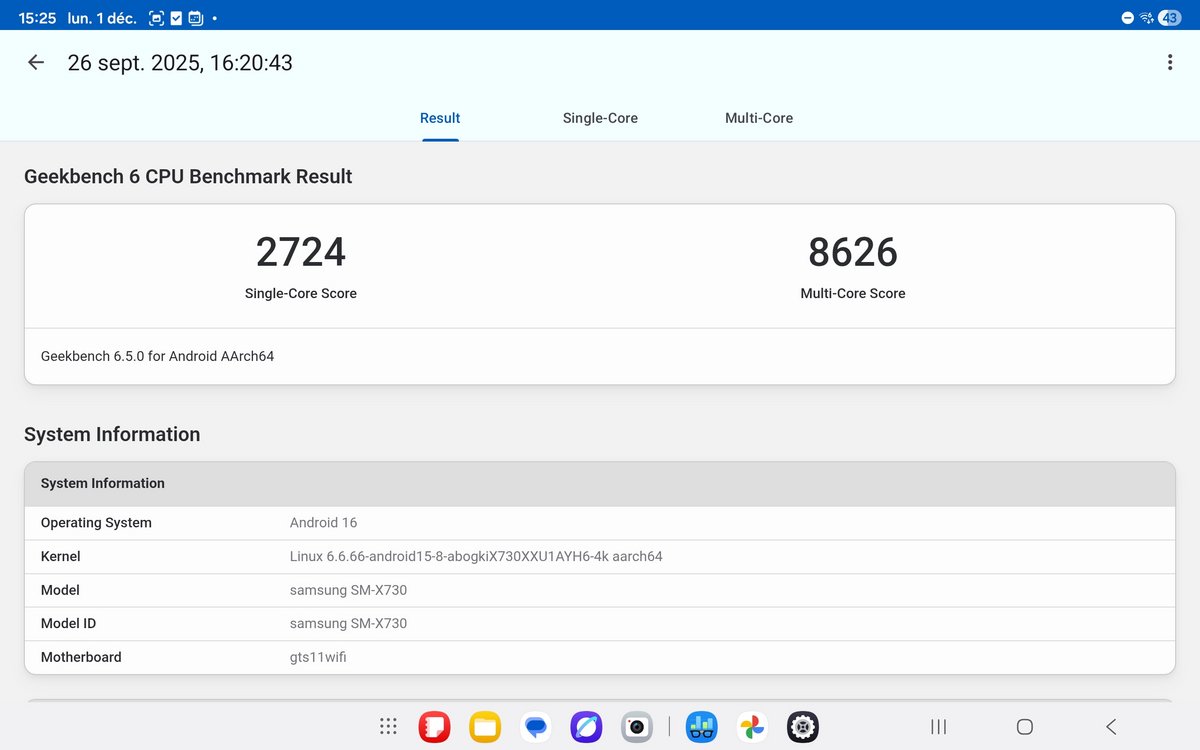
Task: Switch to the Multi-Core tab
Action: (759, 117)
